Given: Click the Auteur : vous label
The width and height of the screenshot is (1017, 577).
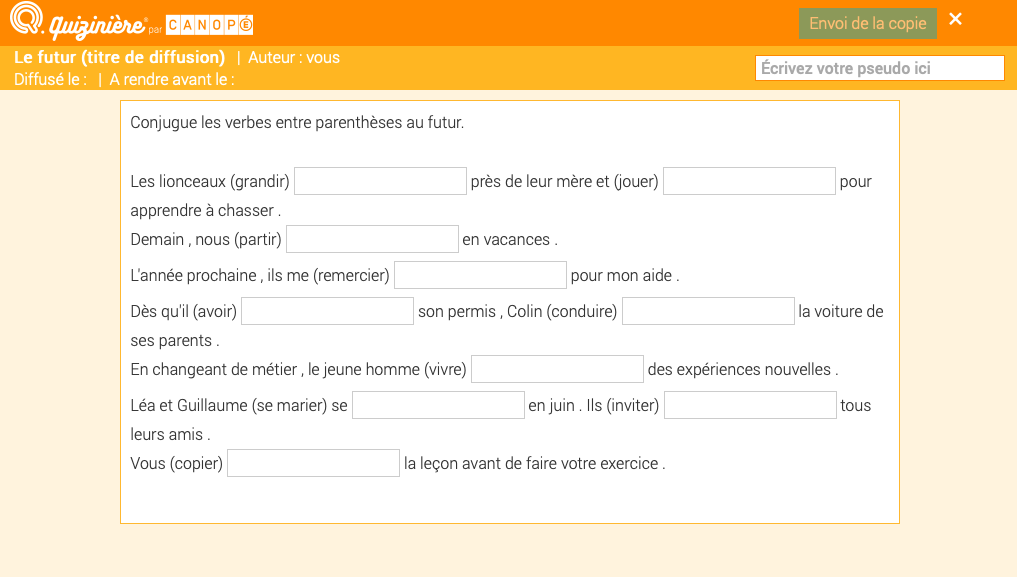Looking at the screenshot, I should (x=294, y=57).
